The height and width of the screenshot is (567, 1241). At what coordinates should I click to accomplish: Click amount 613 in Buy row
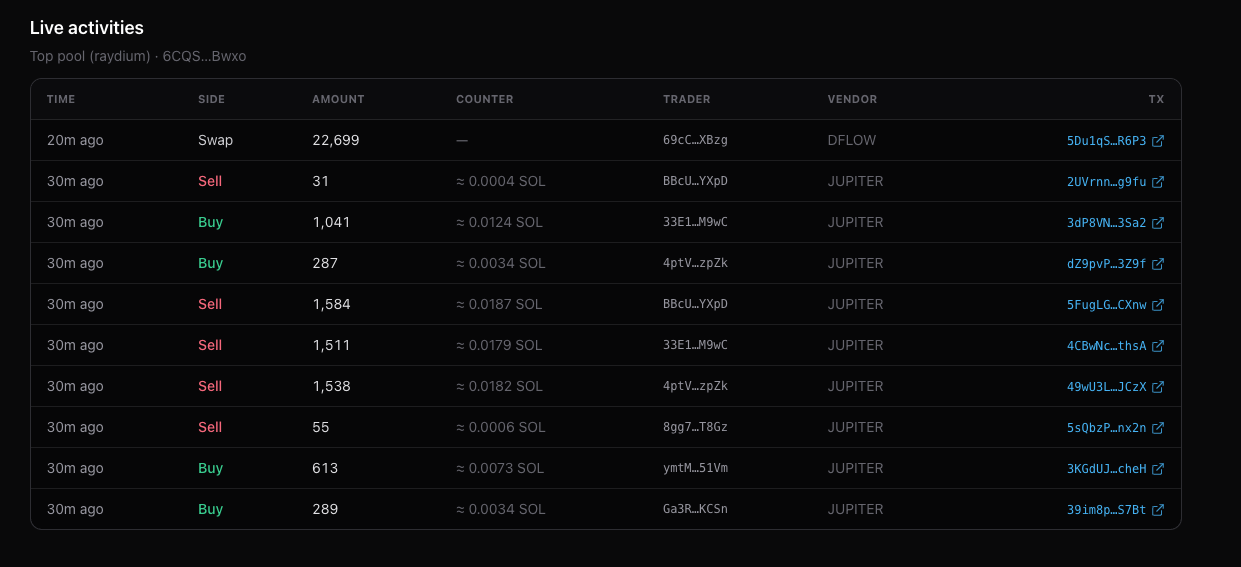click(x=325, y=468)
